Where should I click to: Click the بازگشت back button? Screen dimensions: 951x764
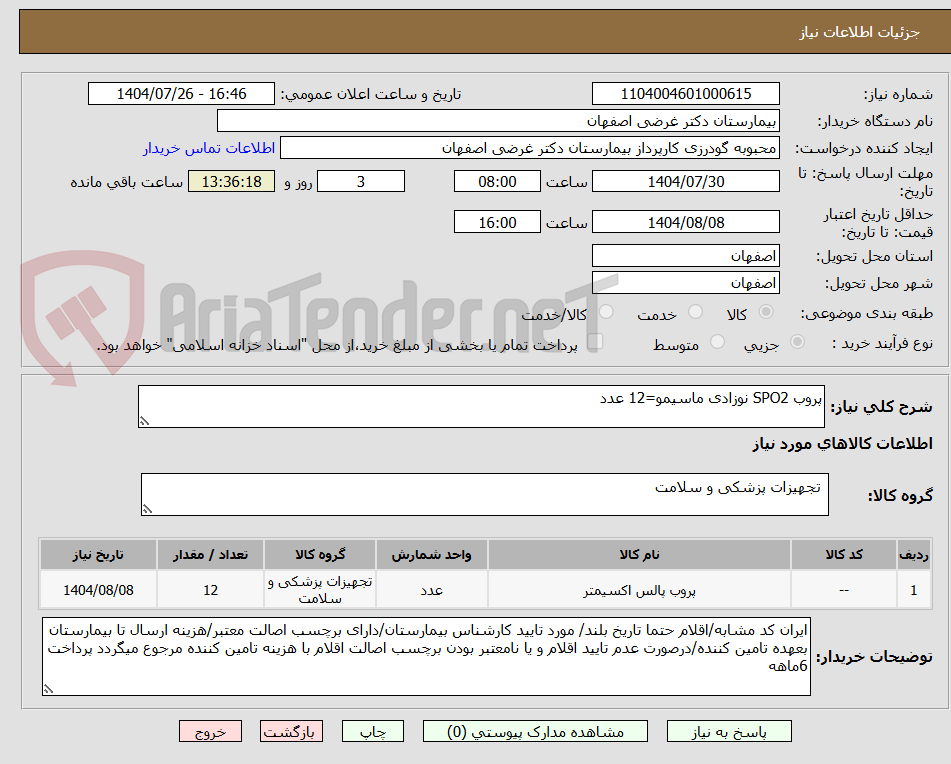tap(291, 731)
